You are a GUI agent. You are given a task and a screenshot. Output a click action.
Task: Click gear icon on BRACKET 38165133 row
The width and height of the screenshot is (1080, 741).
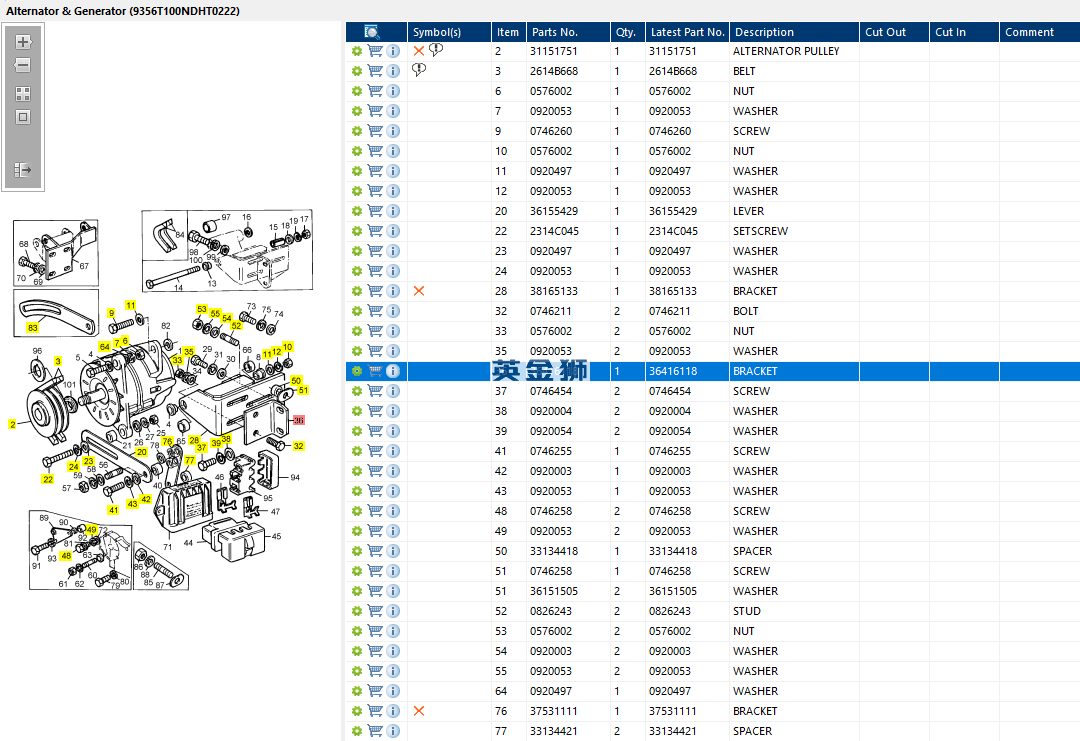point(357,291)
